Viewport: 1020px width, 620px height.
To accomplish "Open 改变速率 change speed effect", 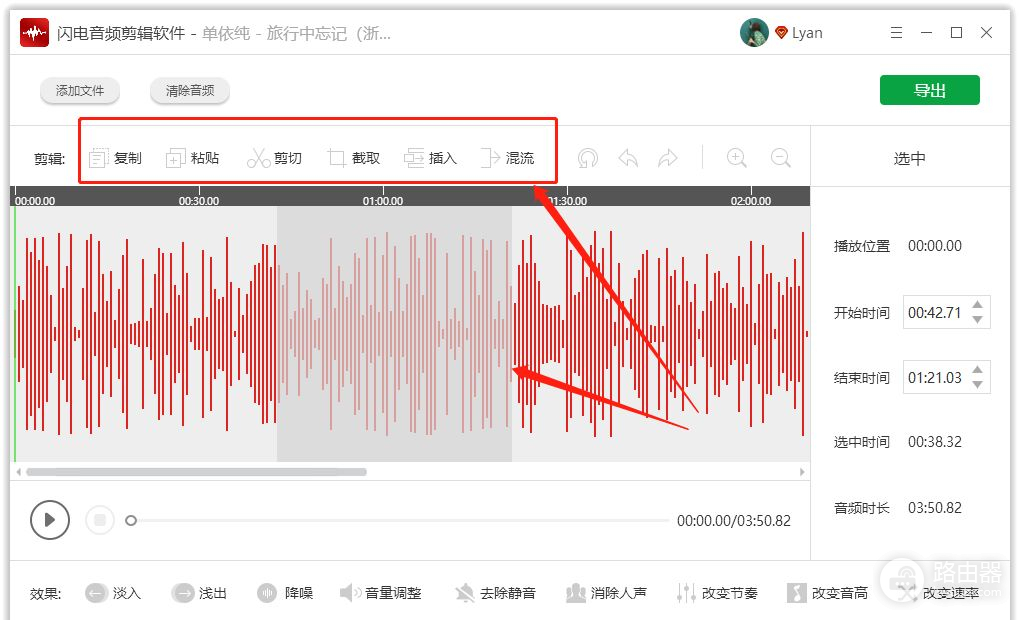I will tap(937, 593).
